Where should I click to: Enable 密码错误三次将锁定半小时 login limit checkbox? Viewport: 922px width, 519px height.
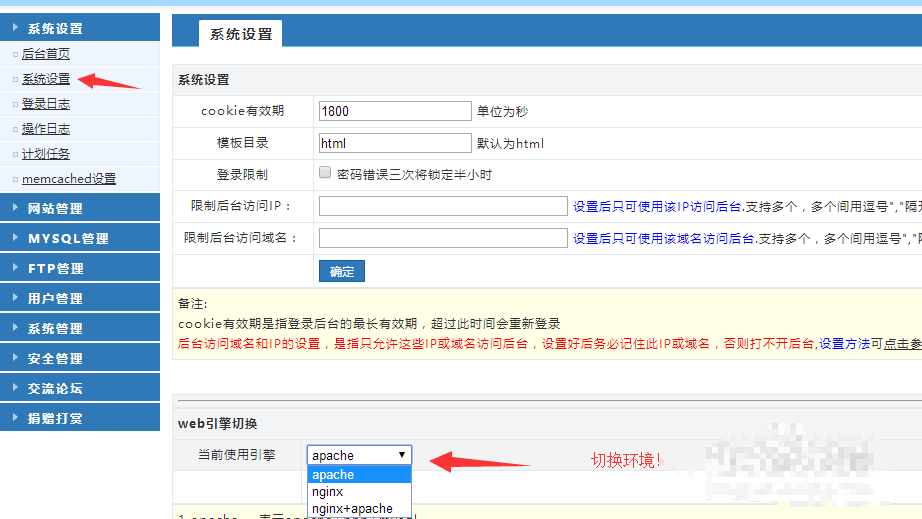[325, 172]
